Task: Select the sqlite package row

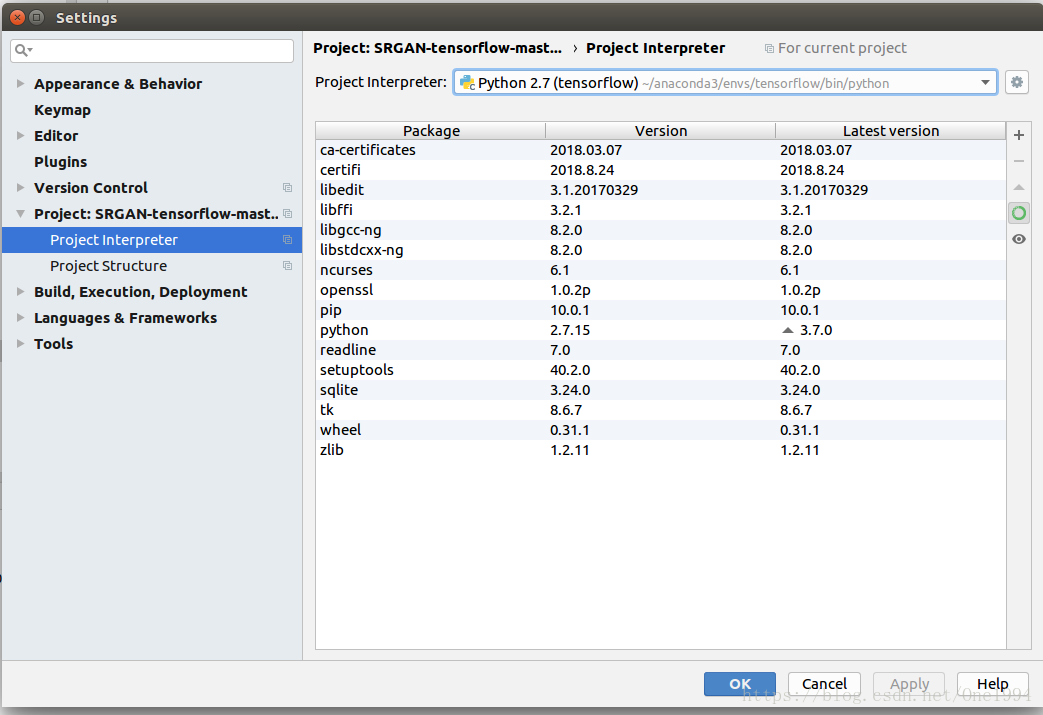Action: point(661,389)
